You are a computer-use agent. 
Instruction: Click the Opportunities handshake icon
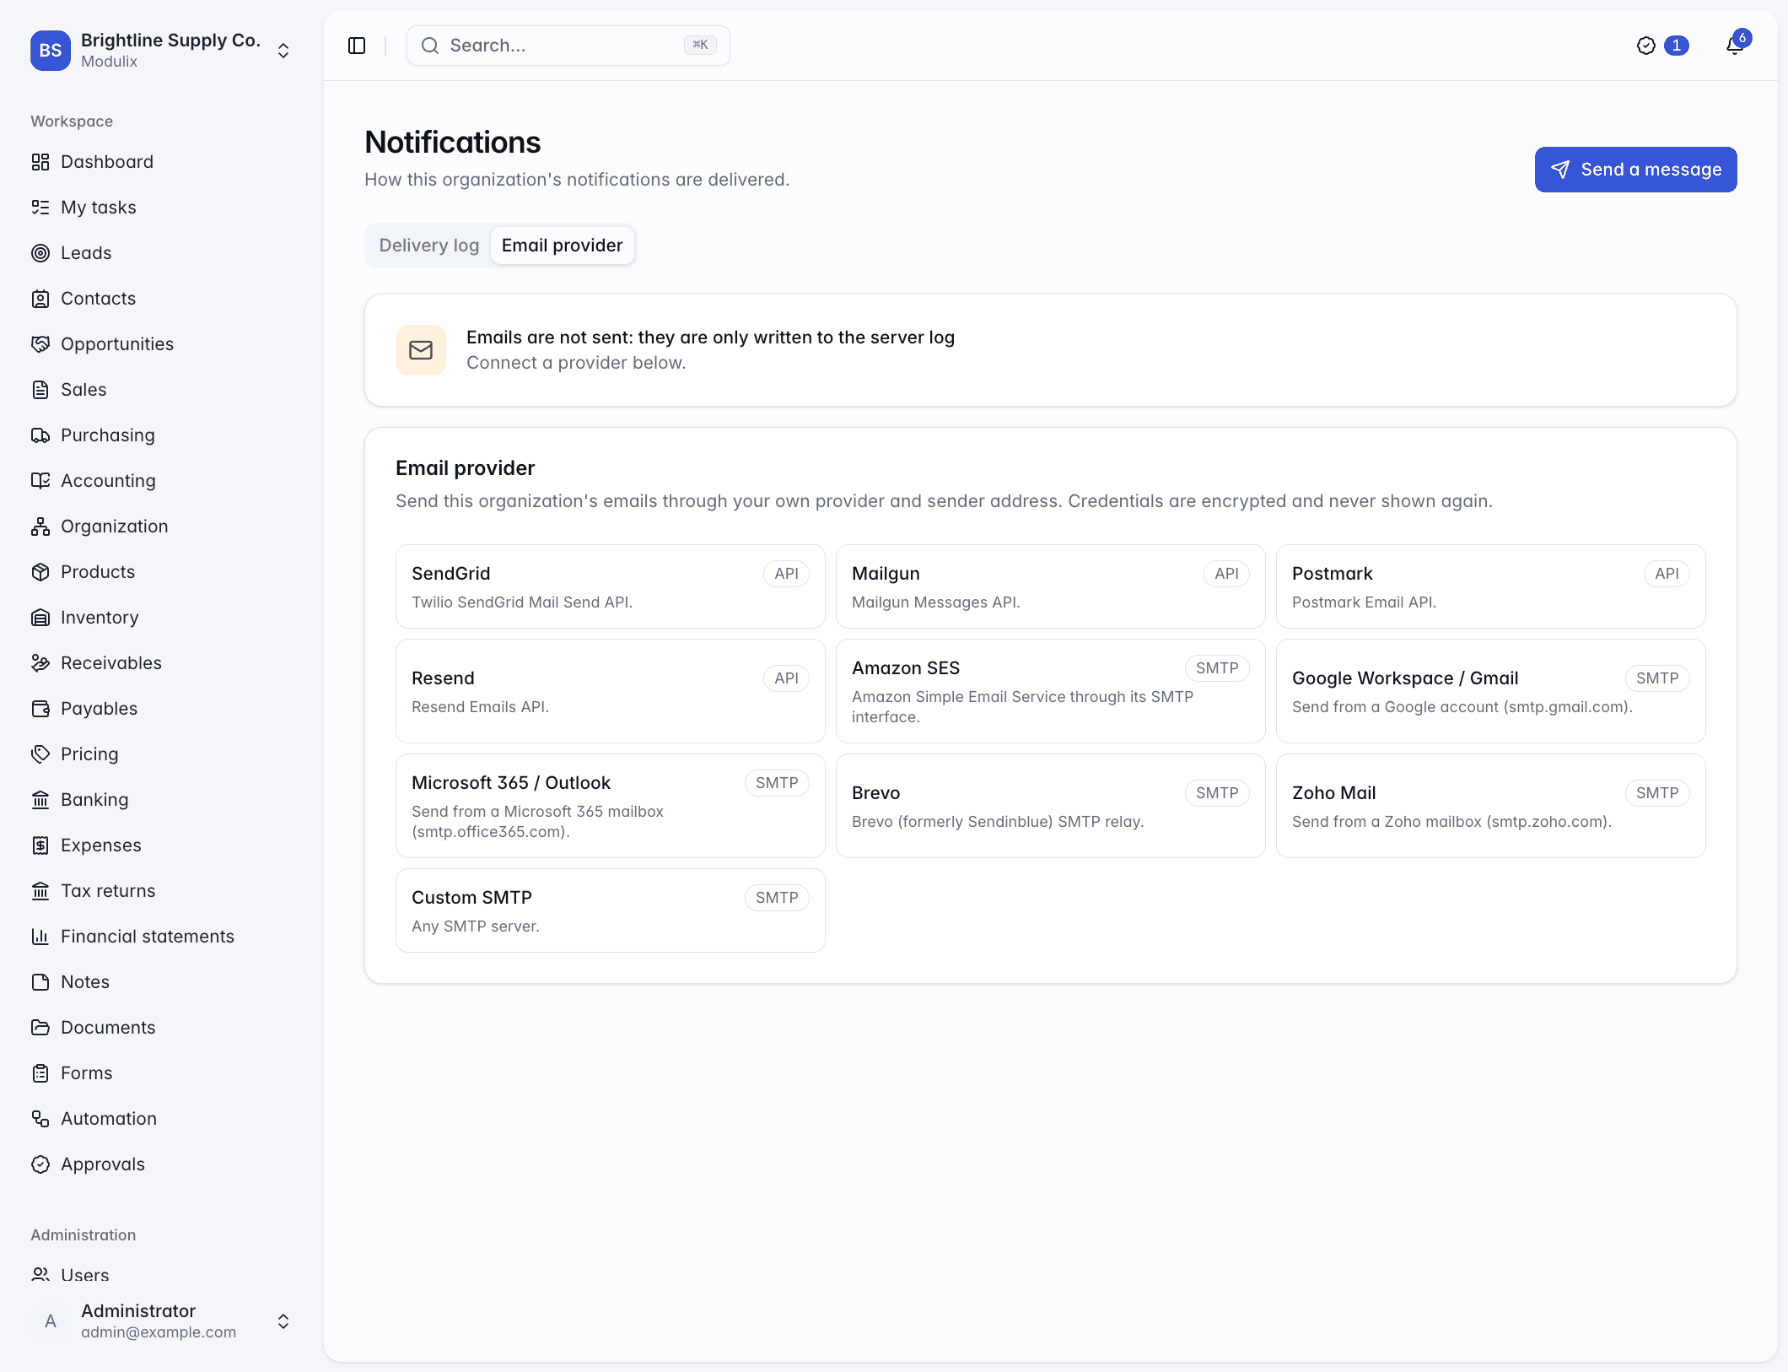(x=40, y=344)
